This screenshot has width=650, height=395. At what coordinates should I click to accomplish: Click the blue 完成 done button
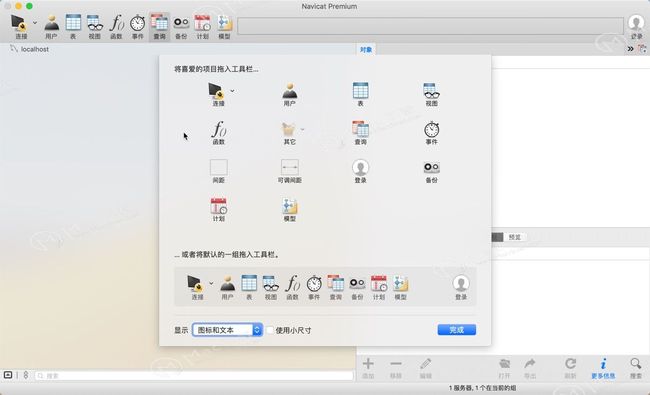click(456, 330)
